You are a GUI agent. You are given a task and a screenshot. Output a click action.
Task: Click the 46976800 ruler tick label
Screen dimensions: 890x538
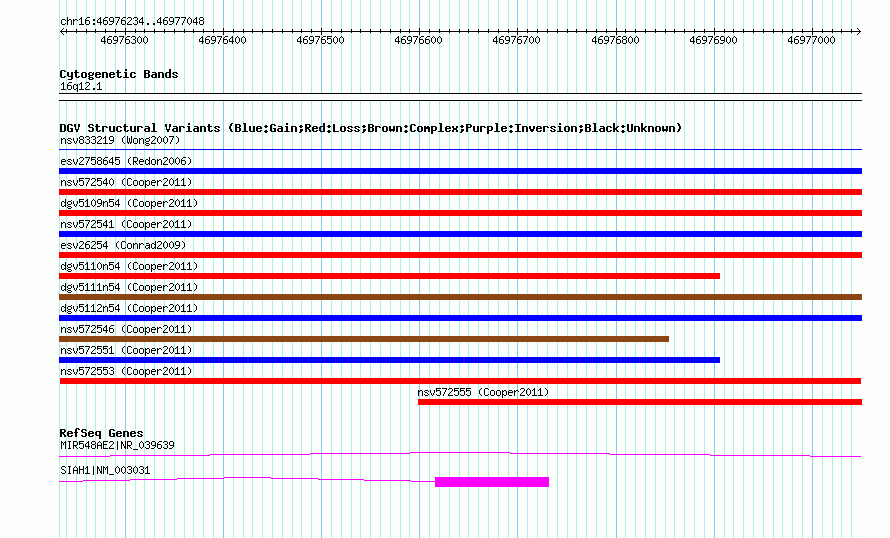(615, 40)
